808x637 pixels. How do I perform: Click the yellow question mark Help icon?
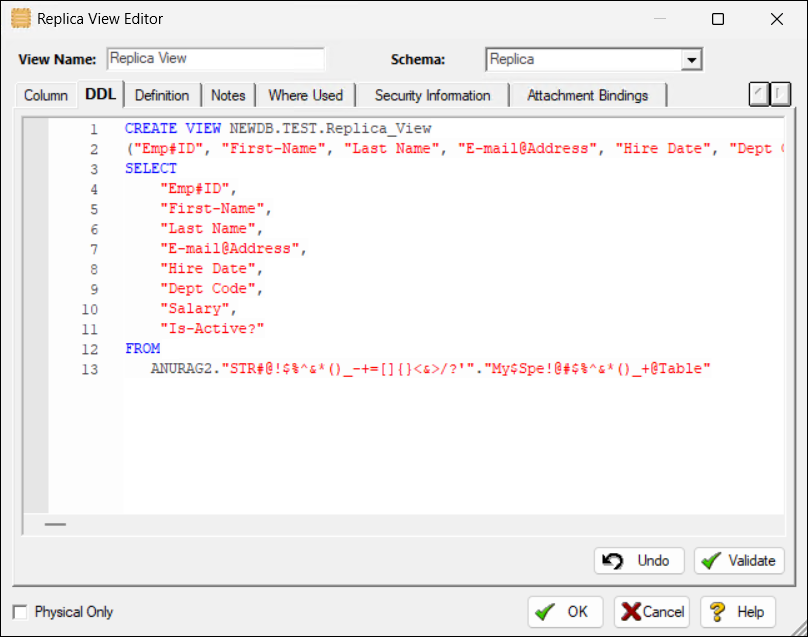(717, 612)
